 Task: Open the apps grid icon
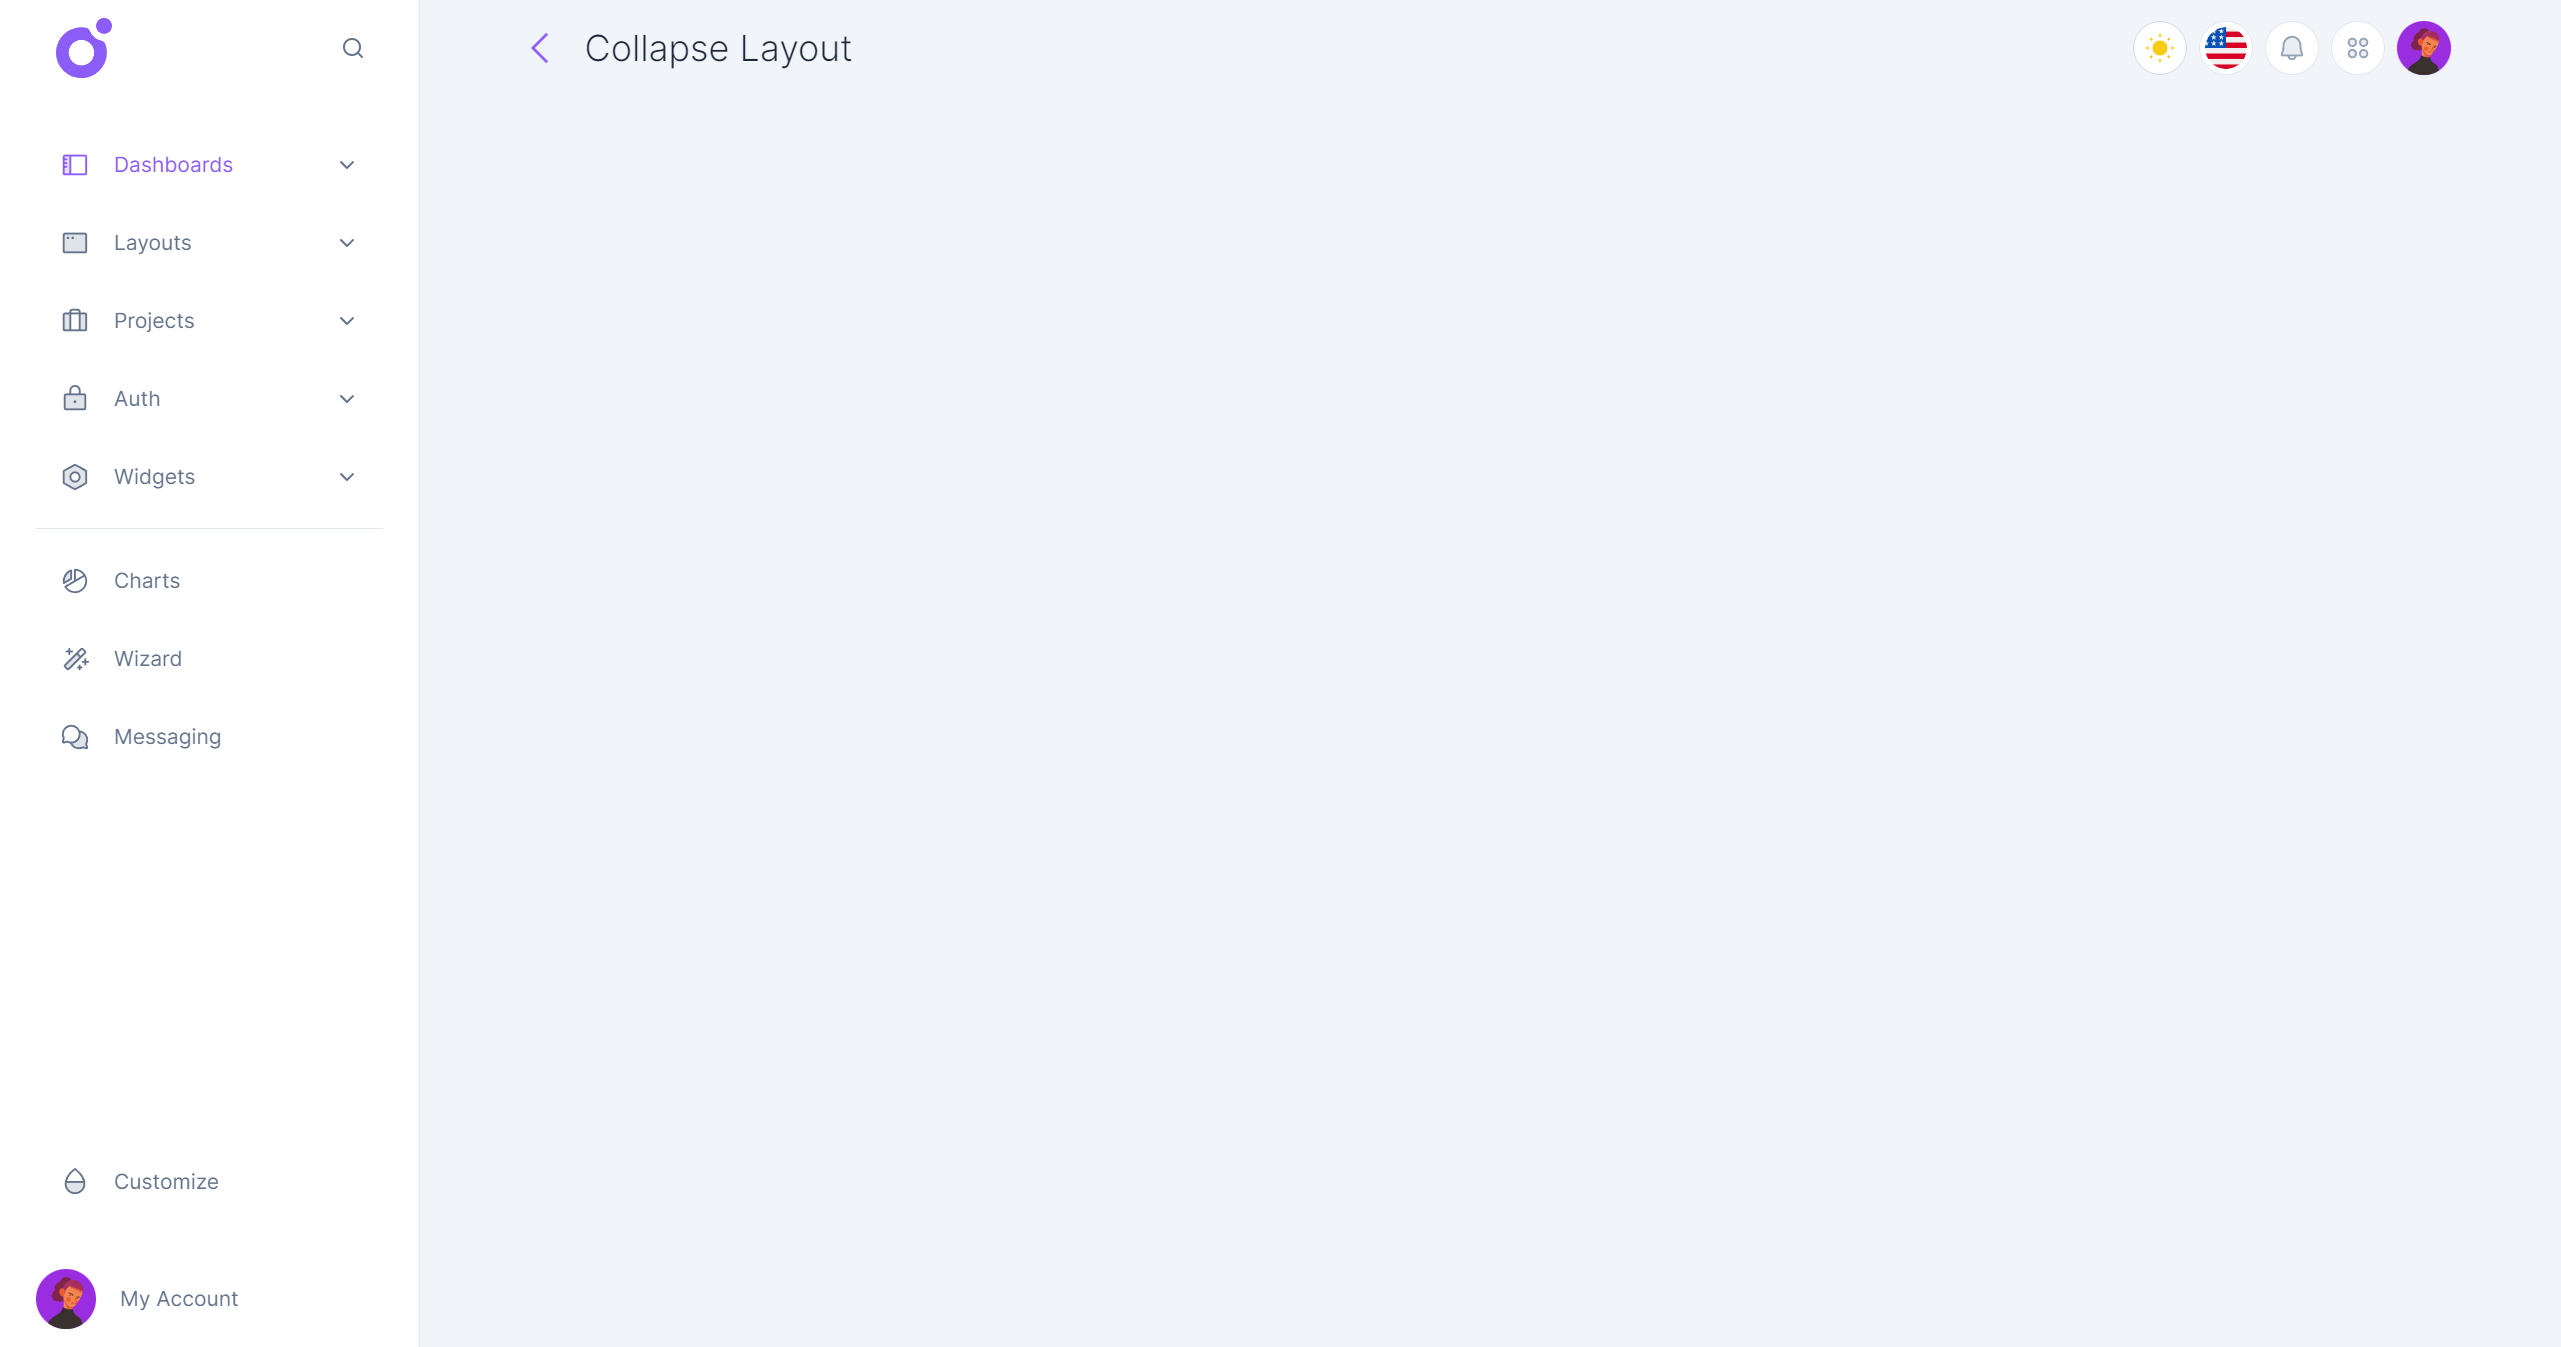coord(2357,48)
